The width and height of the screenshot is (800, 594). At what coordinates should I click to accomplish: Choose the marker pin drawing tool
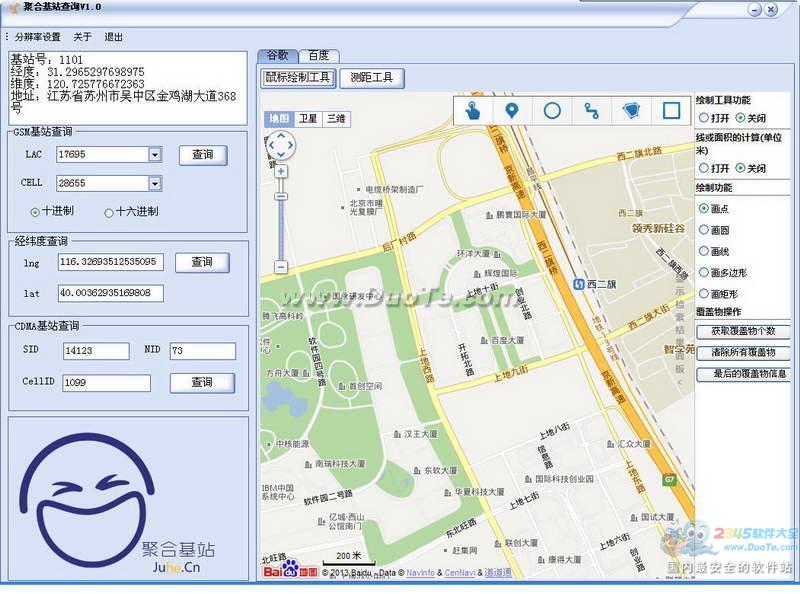pos(512,110)
